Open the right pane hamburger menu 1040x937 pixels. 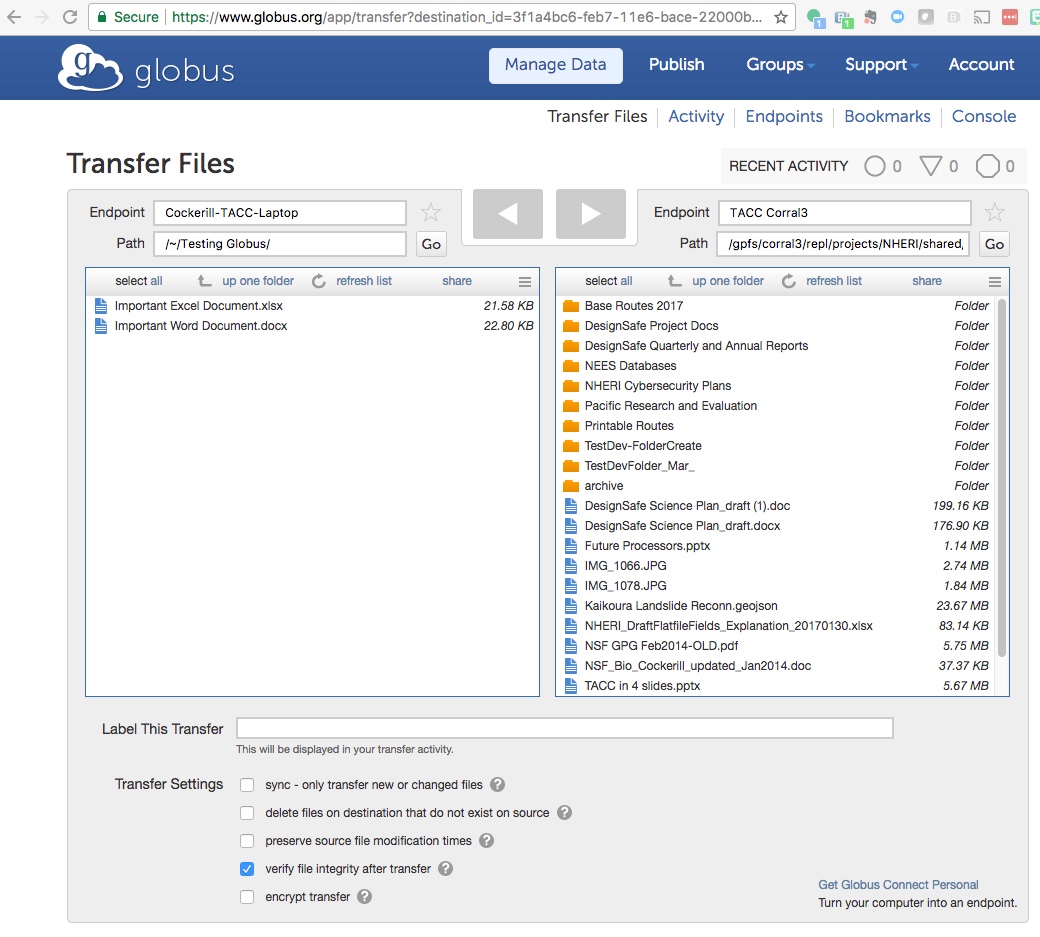point(995,282)
